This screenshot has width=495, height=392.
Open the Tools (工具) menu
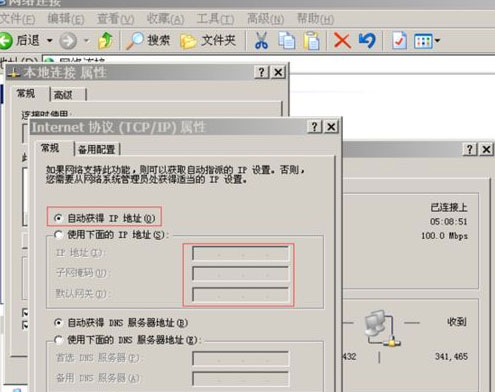coord(215,19)
